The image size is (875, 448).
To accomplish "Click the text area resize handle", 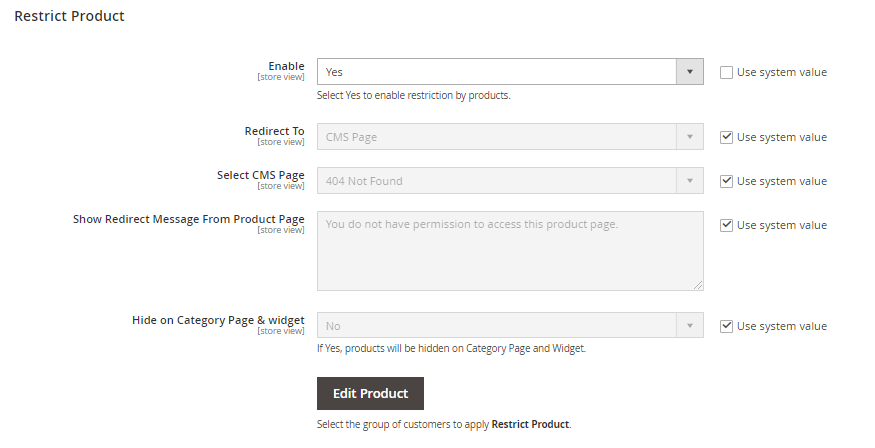I will pos(698,285).
